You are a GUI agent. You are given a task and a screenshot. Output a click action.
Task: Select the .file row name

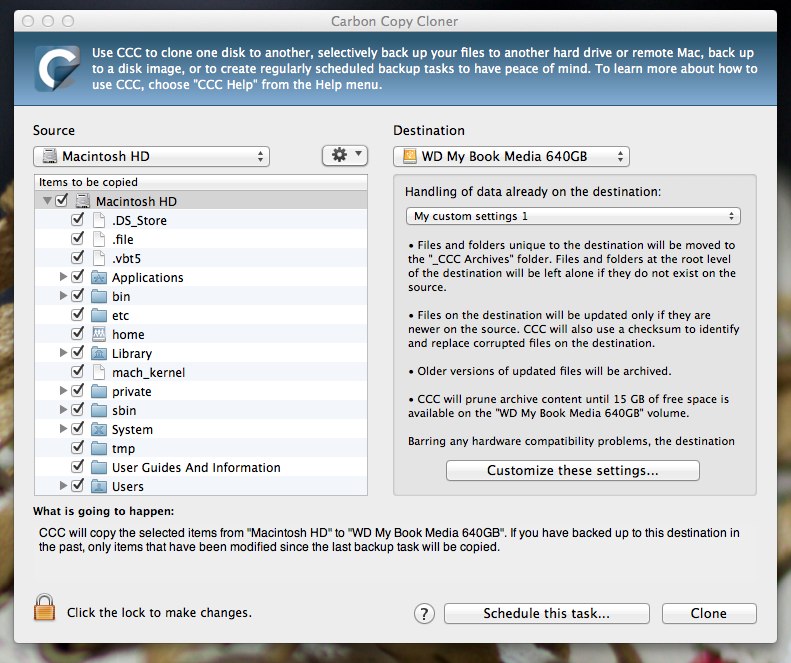[x=123, y=240]
